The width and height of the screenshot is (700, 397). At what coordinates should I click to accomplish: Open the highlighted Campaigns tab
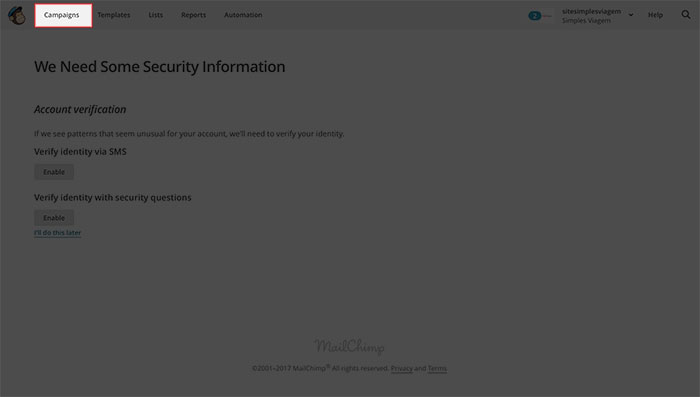[x=63, y=15]
